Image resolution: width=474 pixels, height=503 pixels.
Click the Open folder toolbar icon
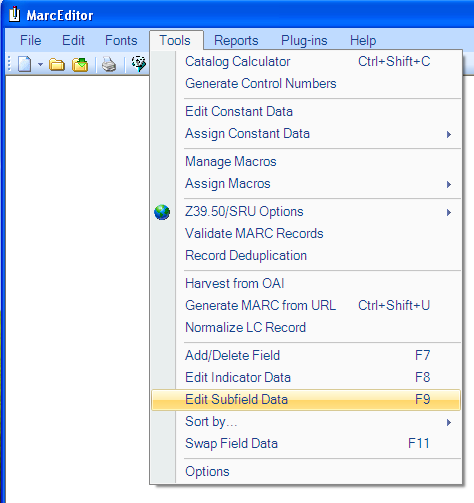[57, 64]
